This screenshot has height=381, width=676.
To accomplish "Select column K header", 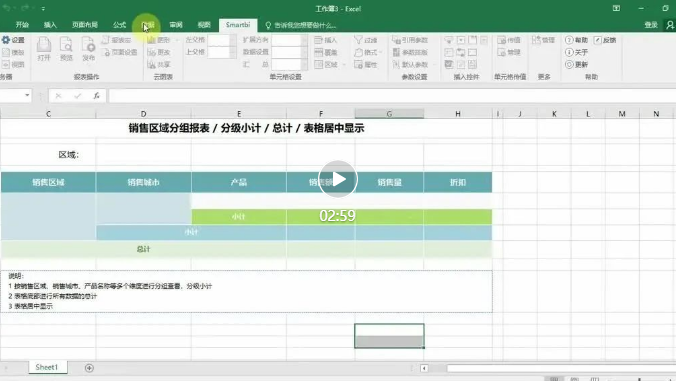I will click(x=554, y=114).
